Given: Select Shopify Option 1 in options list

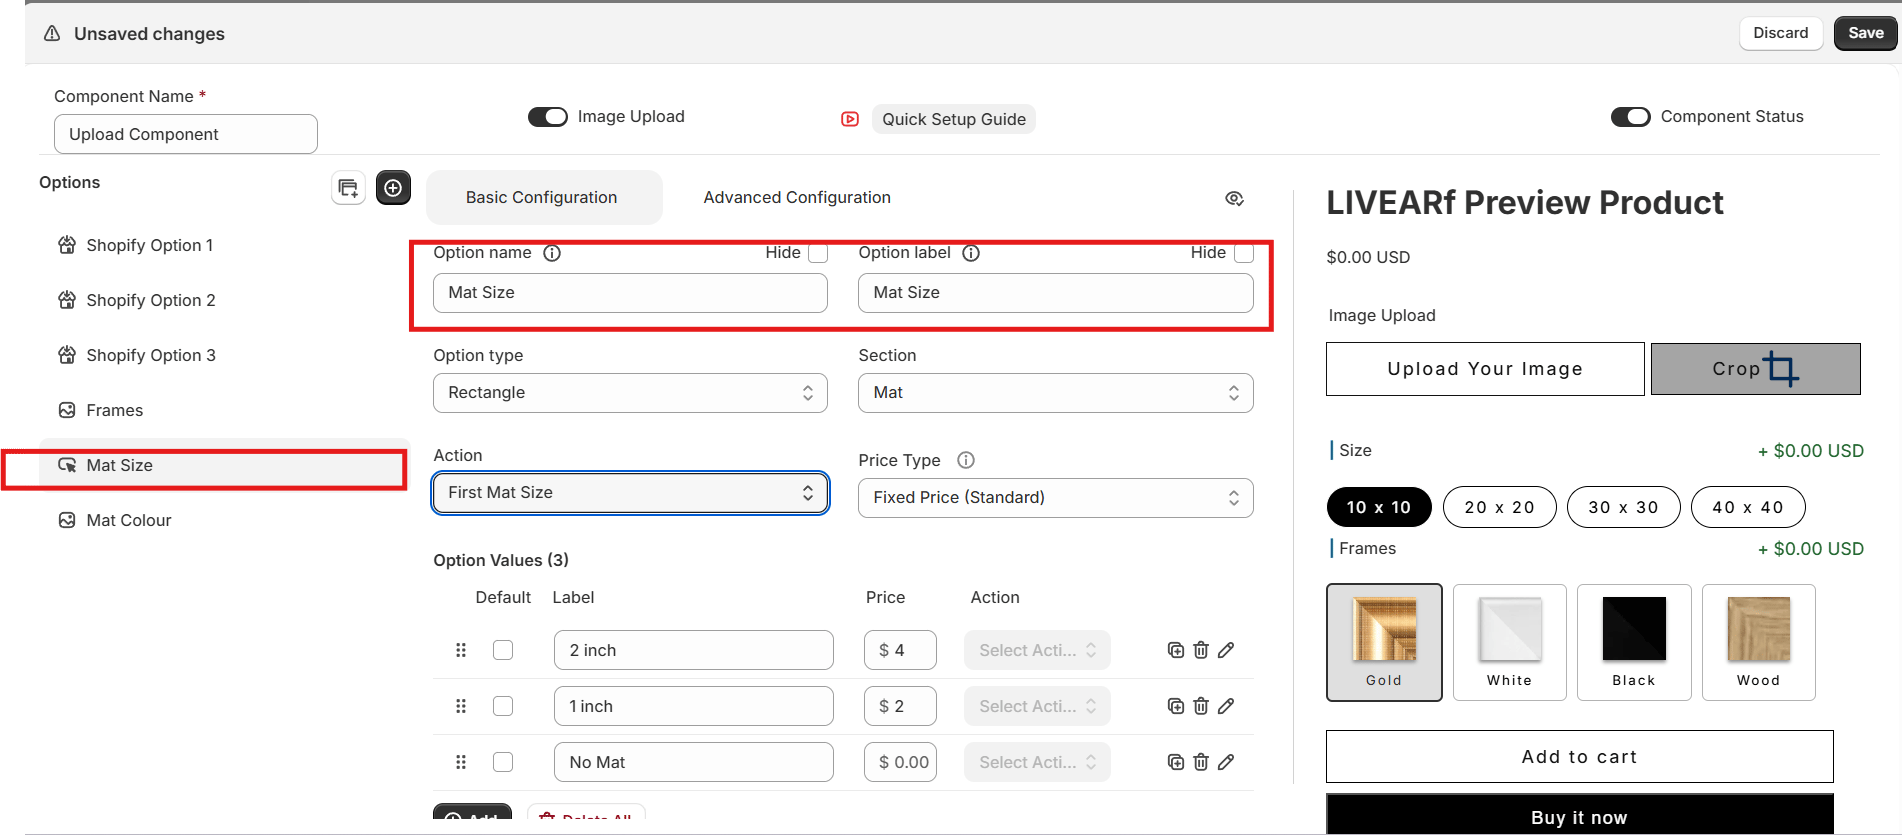Looking at the screenshot, I should point(224,245).
